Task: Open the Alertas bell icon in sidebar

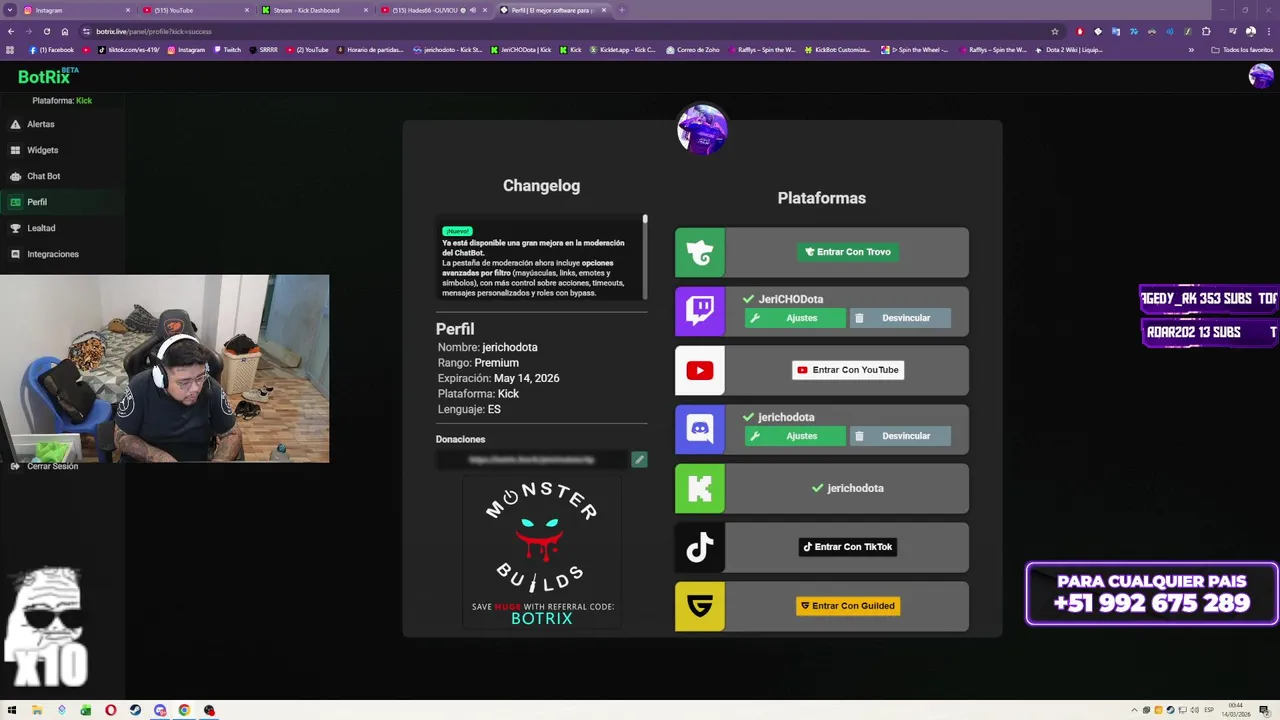Action: point(16,124)
